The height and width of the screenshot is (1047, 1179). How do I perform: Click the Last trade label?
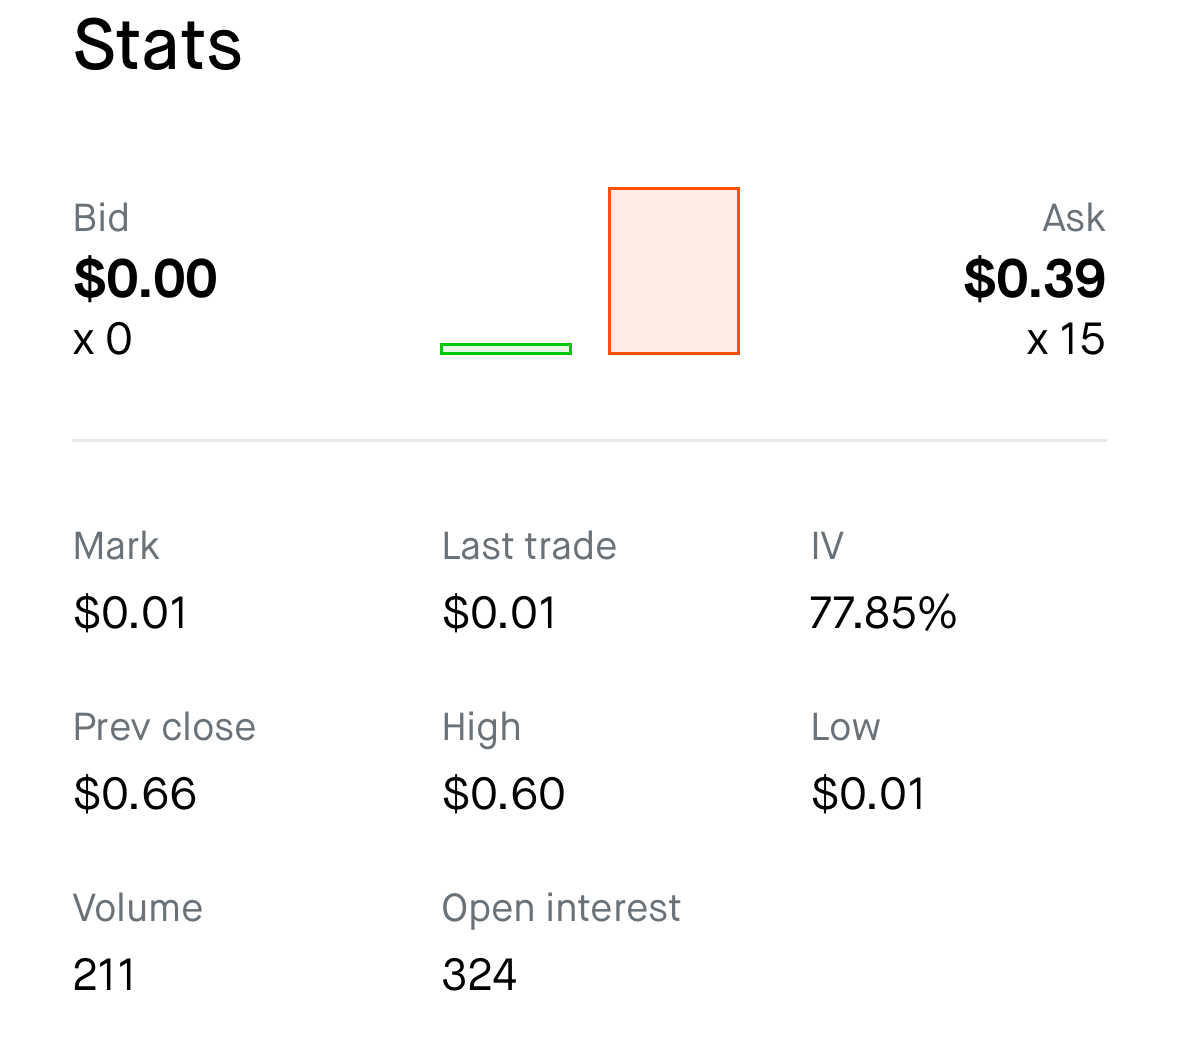[529, 546]
